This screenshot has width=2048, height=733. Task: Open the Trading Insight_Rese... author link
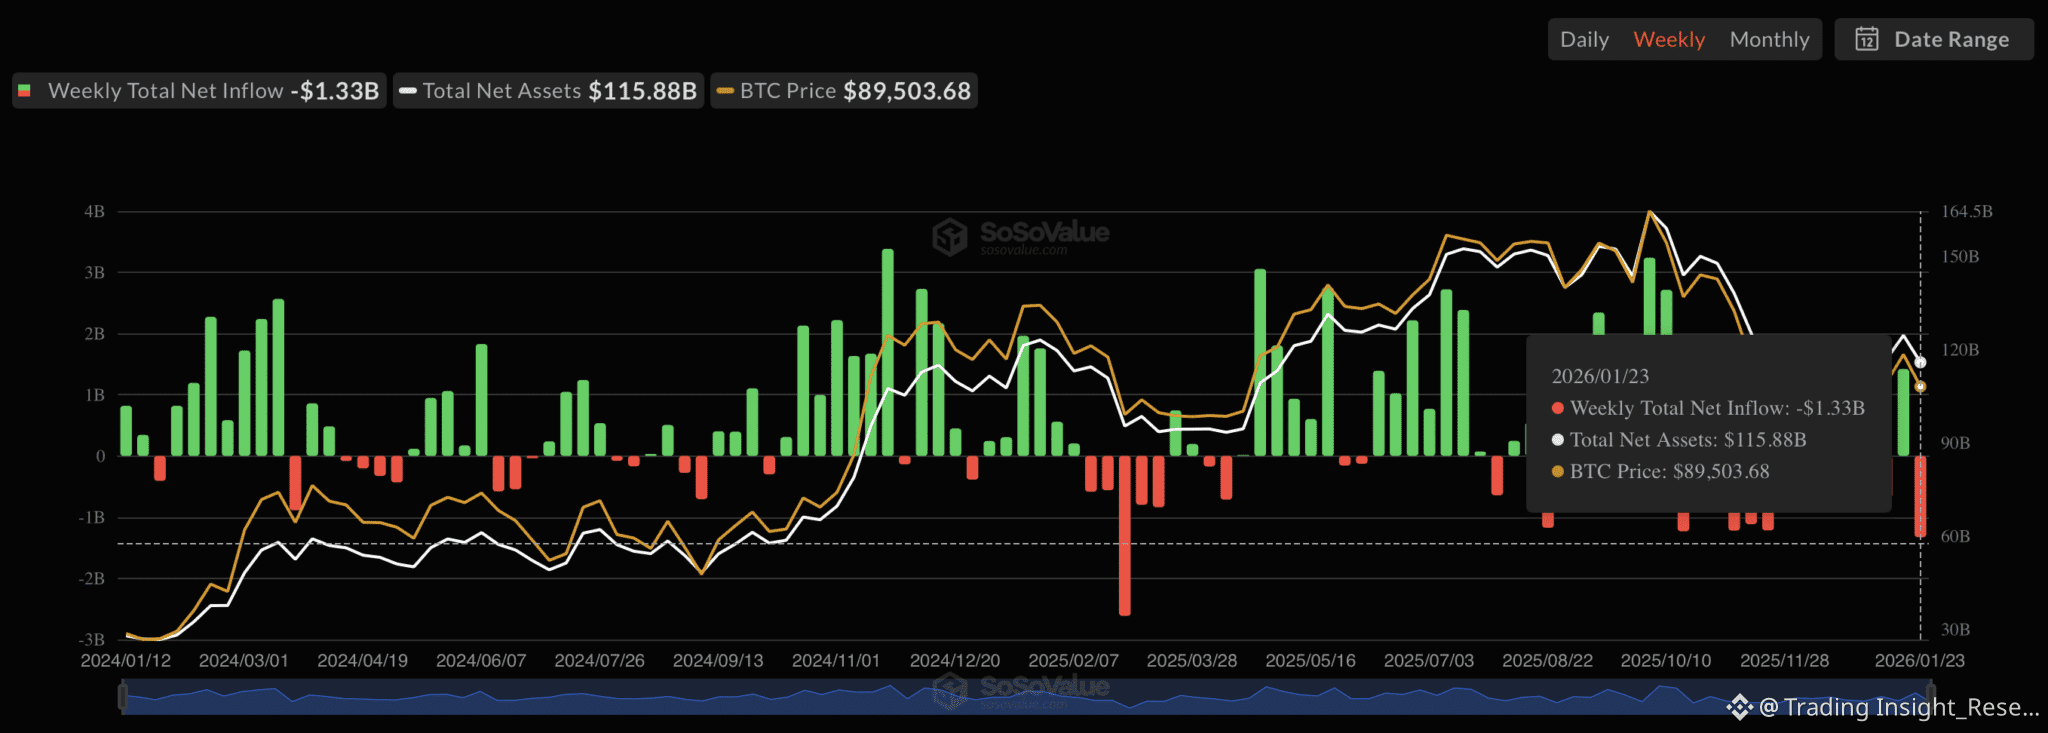pos(1898,707)
